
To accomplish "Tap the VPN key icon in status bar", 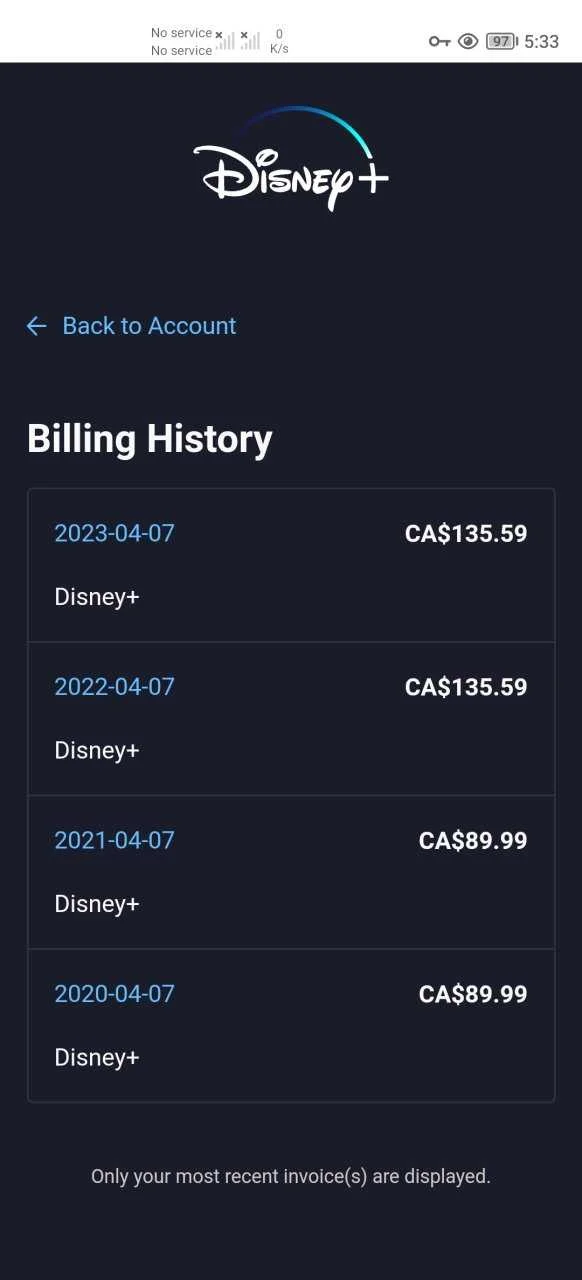I will pyautogui.click(x=440, y=41).
